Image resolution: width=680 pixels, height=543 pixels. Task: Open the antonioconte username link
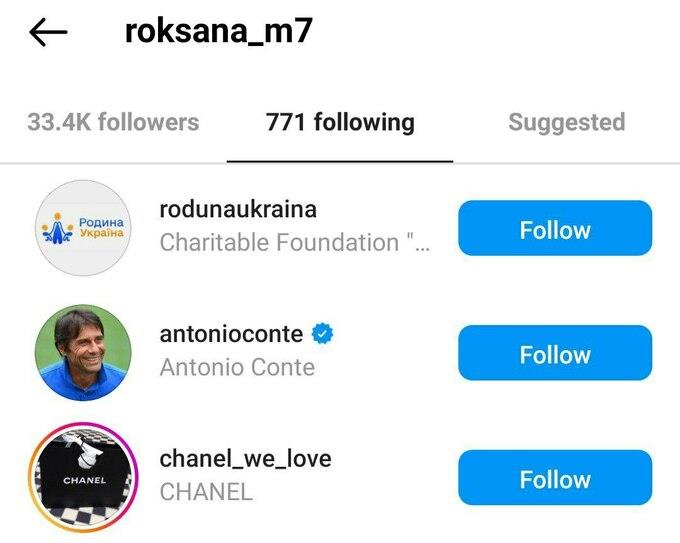click(x=233, y=334)
